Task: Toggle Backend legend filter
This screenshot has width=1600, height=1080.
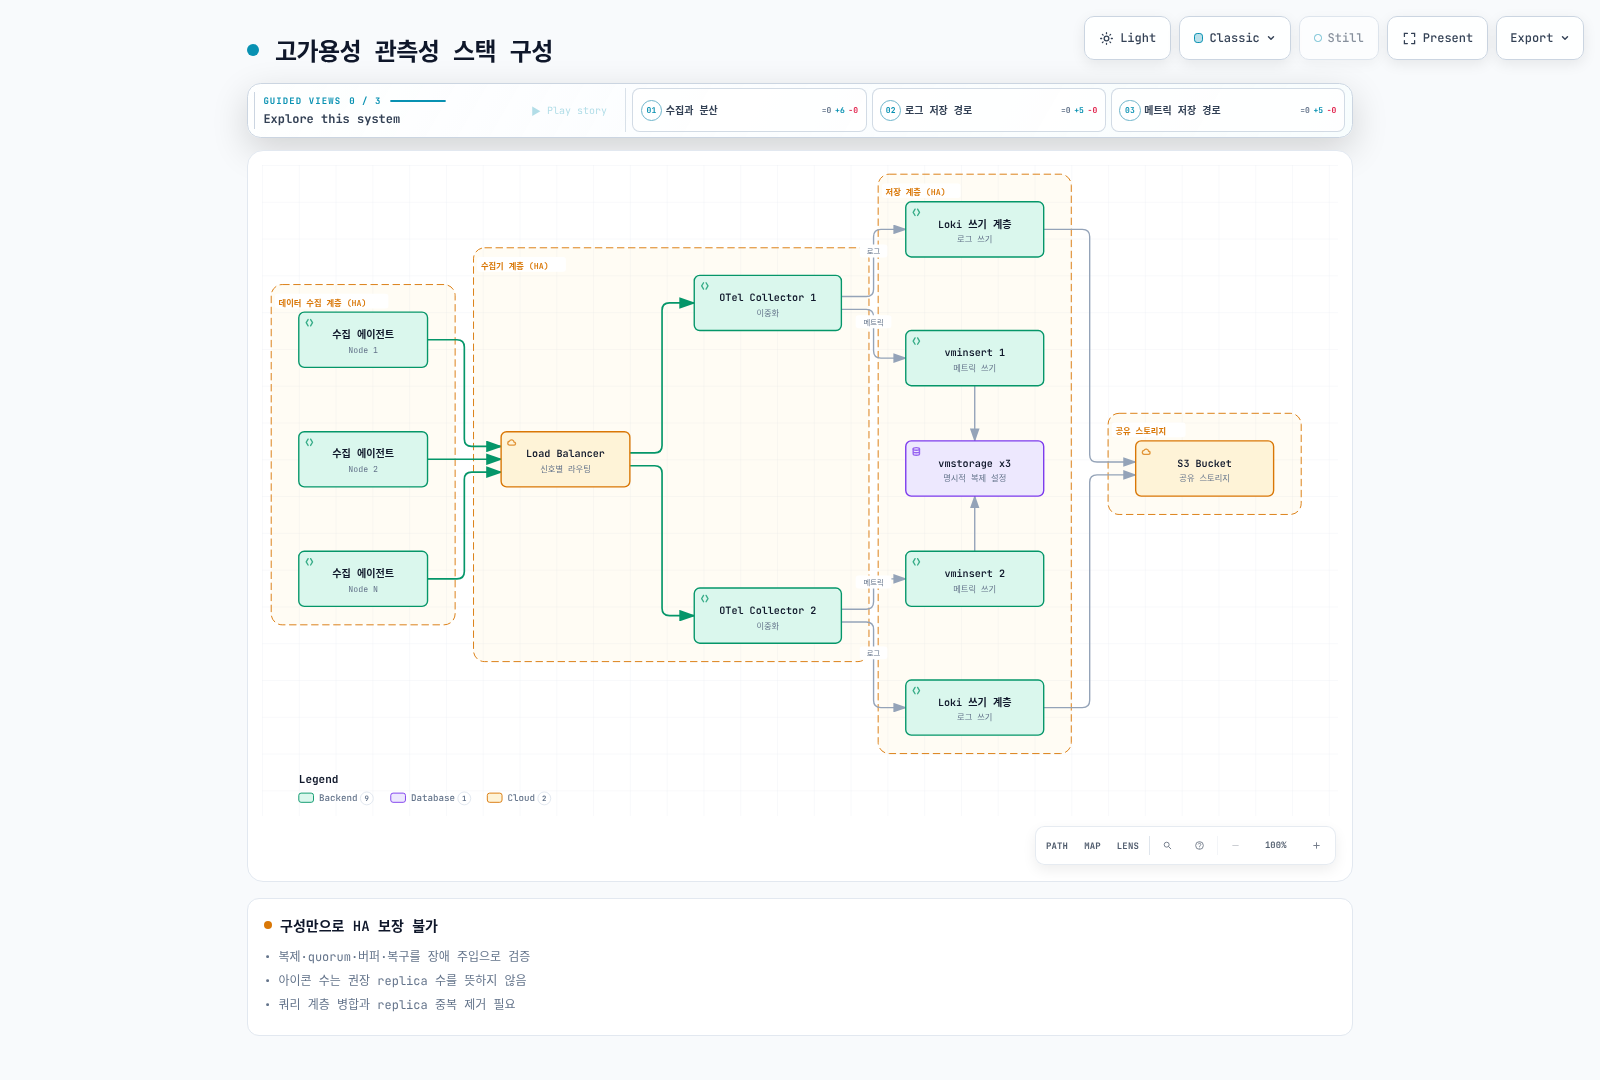Action: (x=336, y=798)
